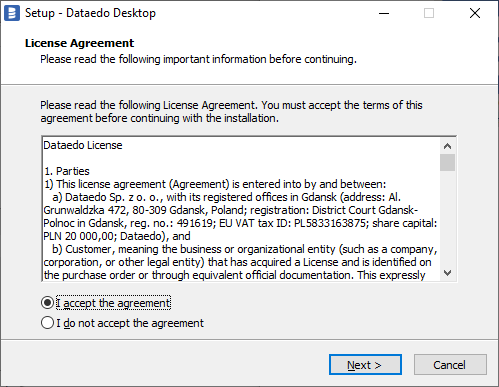The width and height of the screenshot is (499, 387).
Task: Click line 'PLN 20 000,00; Dataedo), and'
Action: point(117,236)
